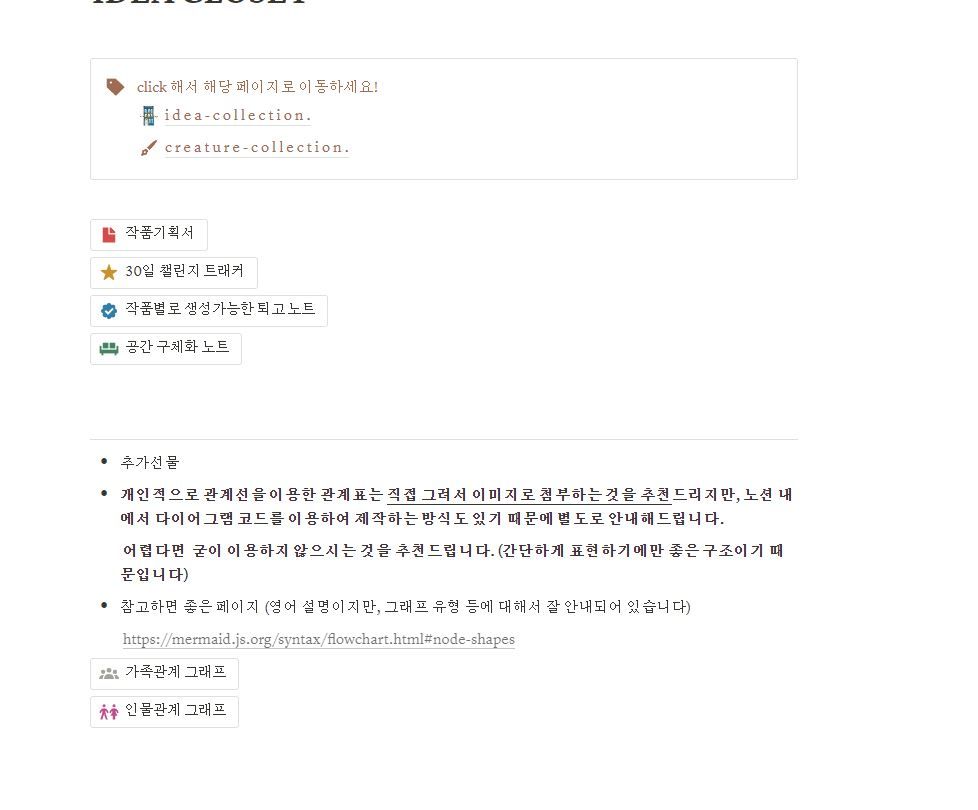
Task: Click the callout text 'click 해서 해당 페이지로 이동하세요!'
Action: (x=257, y=87)
